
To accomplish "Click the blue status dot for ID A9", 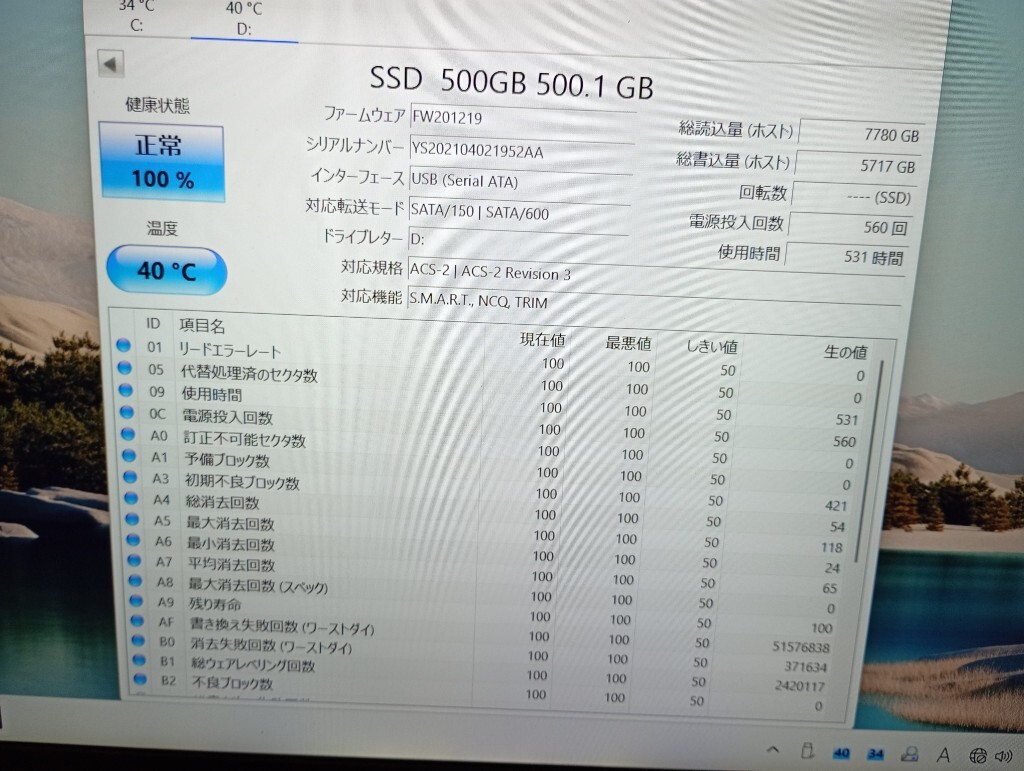I will pos(136,600).
